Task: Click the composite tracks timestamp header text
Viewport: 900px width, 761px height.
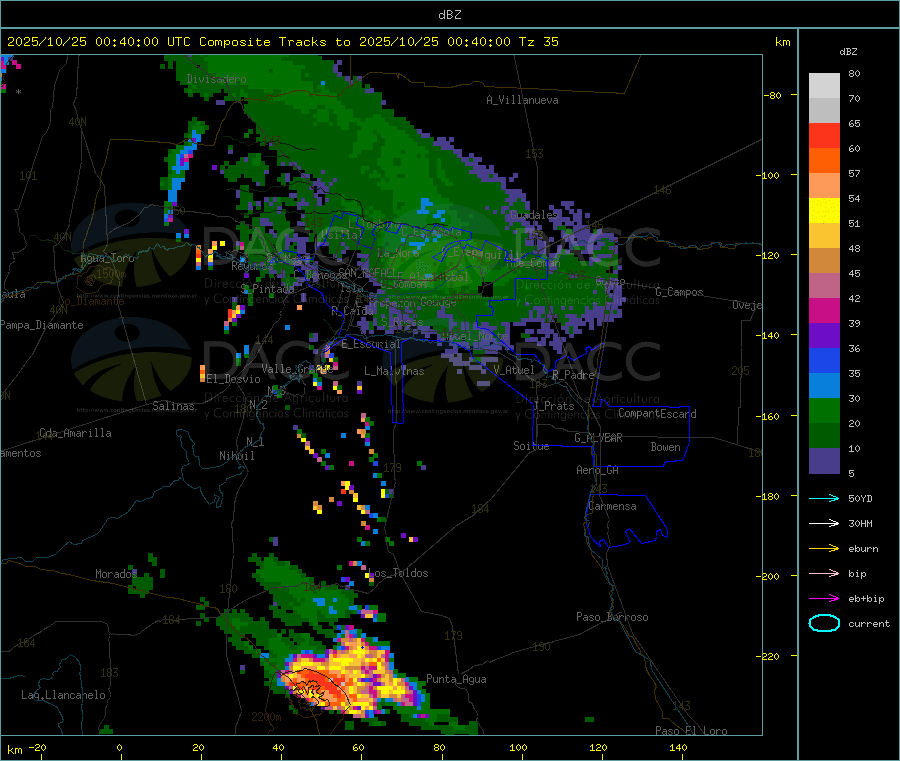Action: click(282, 42)
